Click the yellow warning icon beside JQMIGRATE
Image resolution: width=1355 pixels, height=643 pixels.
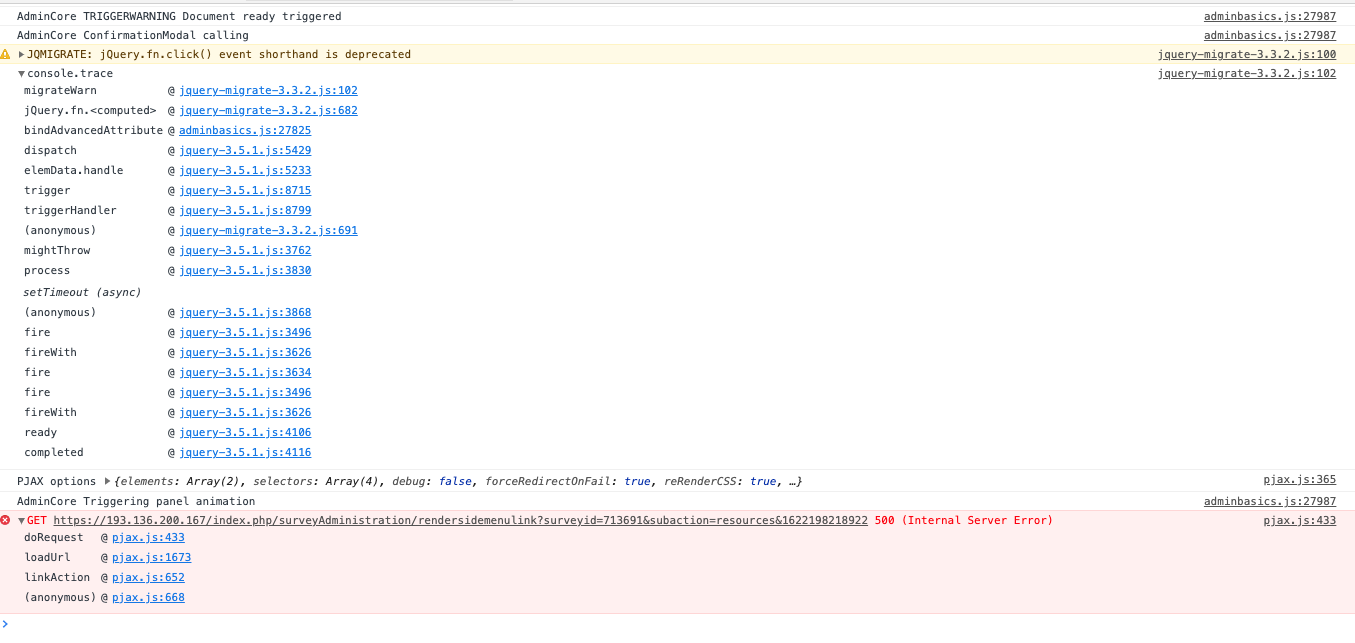tap(5, 54)
